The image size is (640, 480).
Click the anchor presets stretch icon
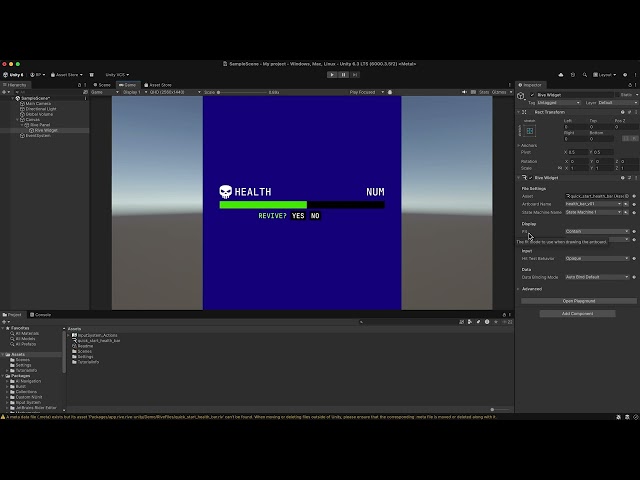[x=529, y=131]
